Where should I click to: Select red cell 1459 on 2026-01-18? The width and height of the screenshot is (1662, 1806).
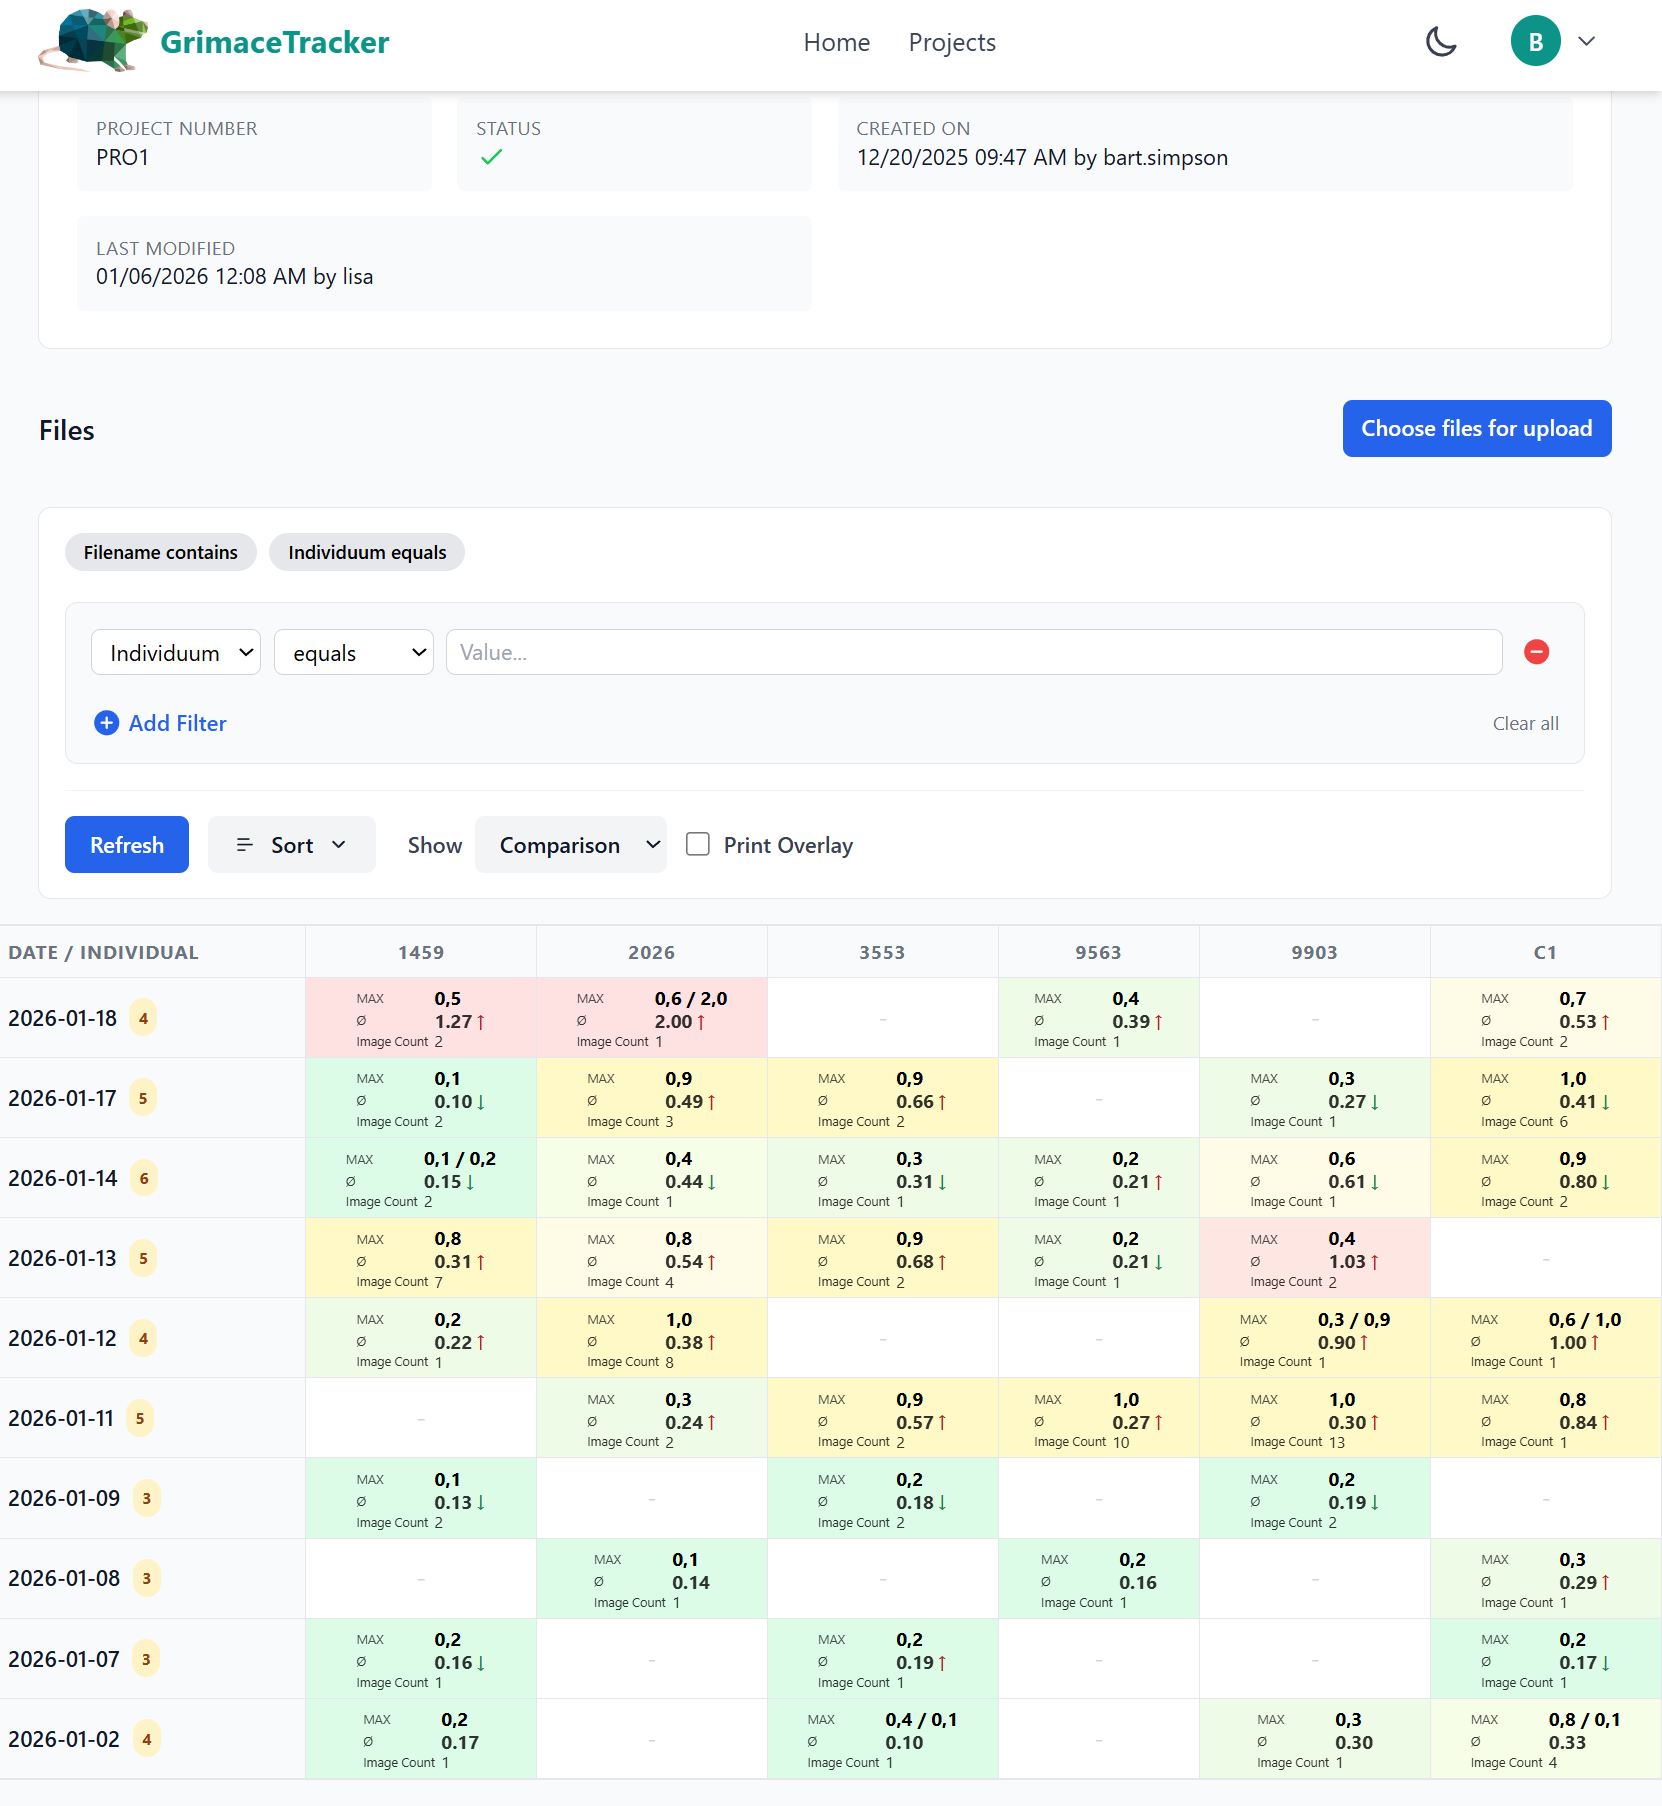421,1018
